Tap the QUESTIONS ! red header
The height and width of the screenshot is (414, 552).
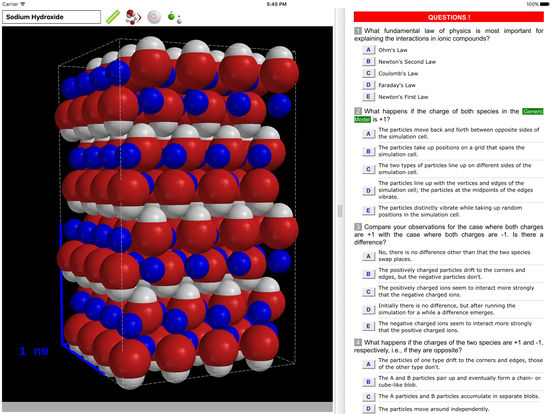[x=448, y=17]
